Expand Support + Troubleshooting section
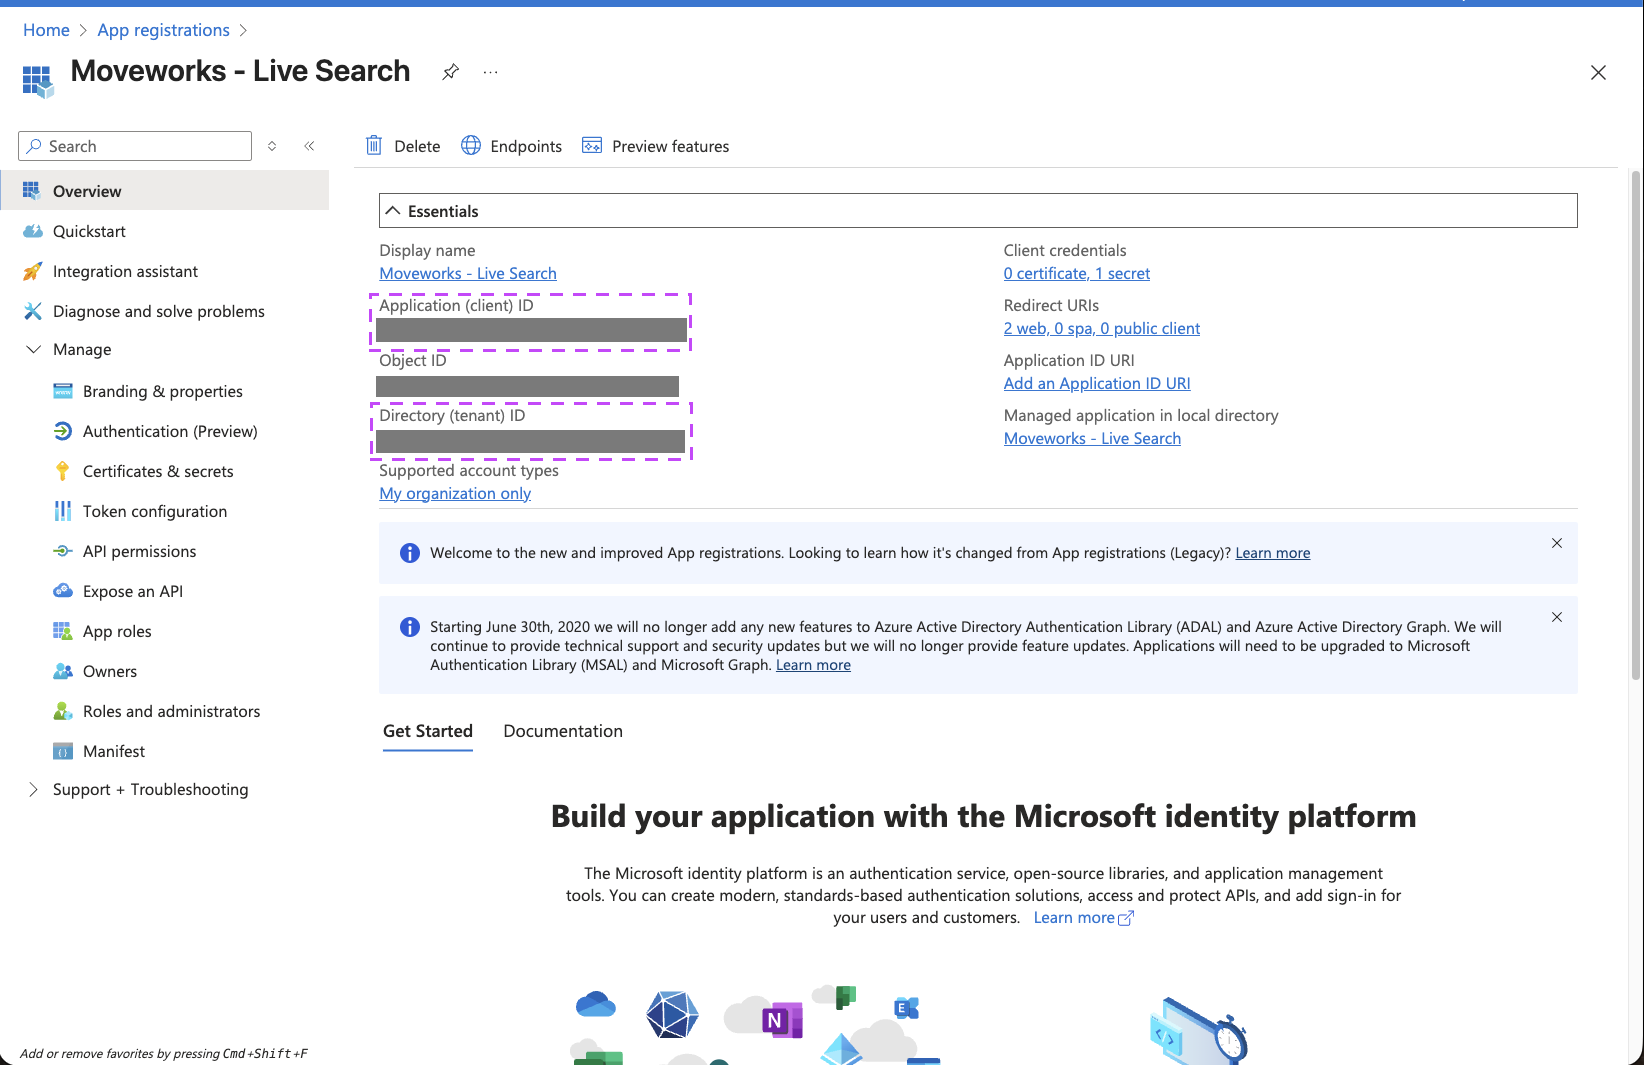This screenshot has height=1065, width=1644. 33,789
